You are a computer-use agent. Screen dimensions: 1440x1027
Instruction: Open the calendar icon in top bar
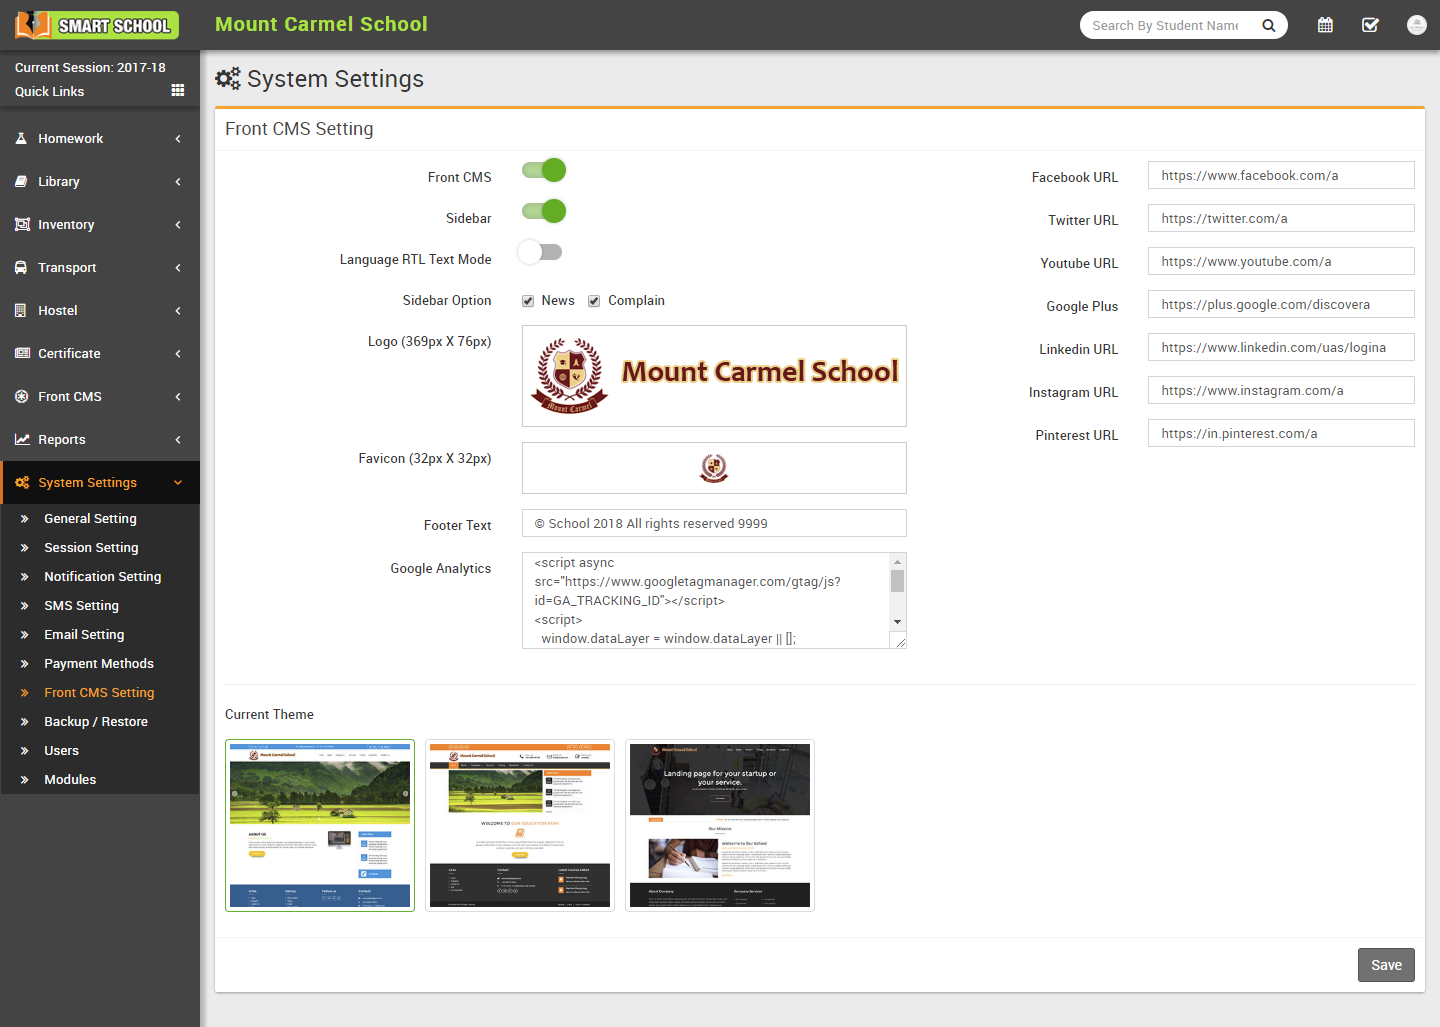1325,25
